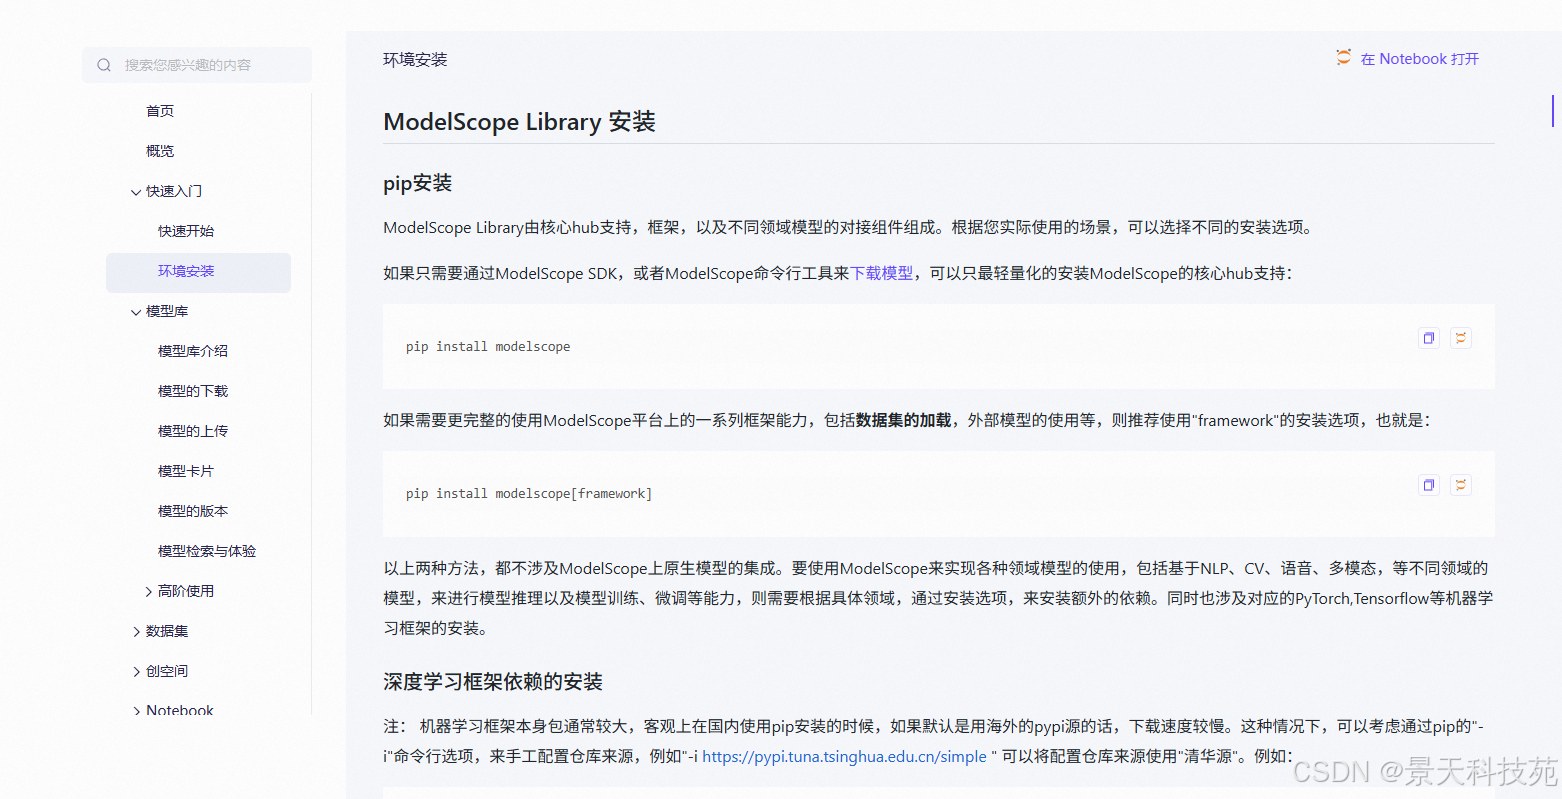
Task: Click the 在 Notebook 打开 link
Action: tap(1419, 59)
